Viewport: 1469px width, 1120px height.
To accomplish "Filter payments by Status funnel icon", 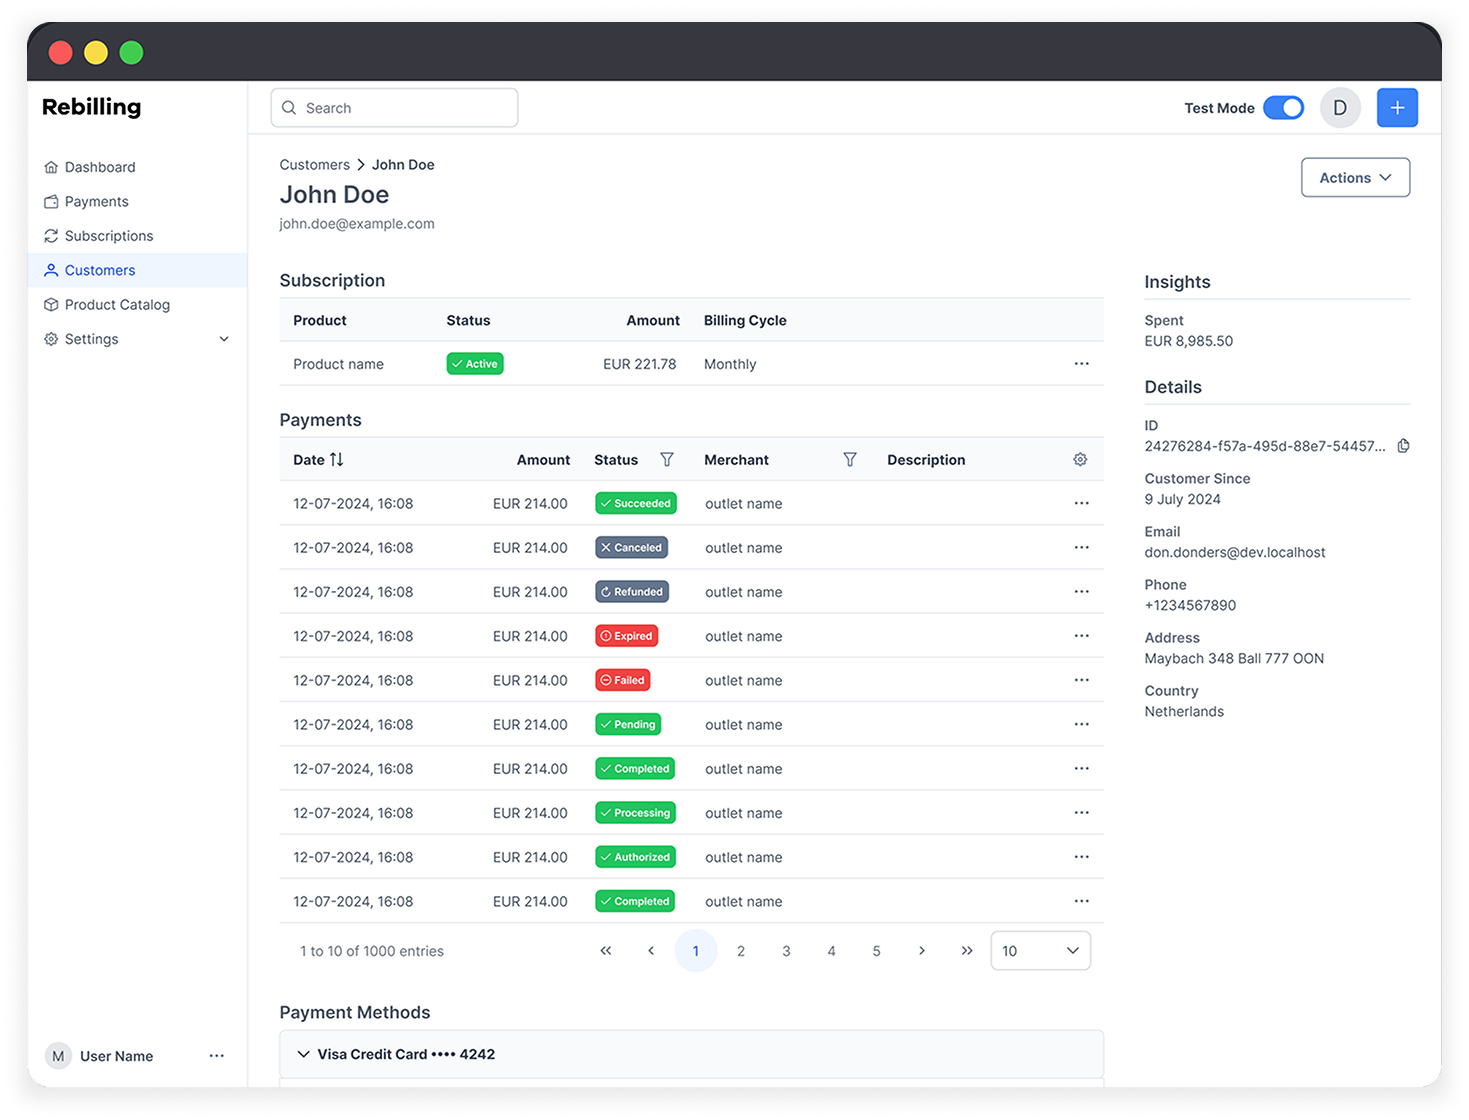I will [667, 460].
